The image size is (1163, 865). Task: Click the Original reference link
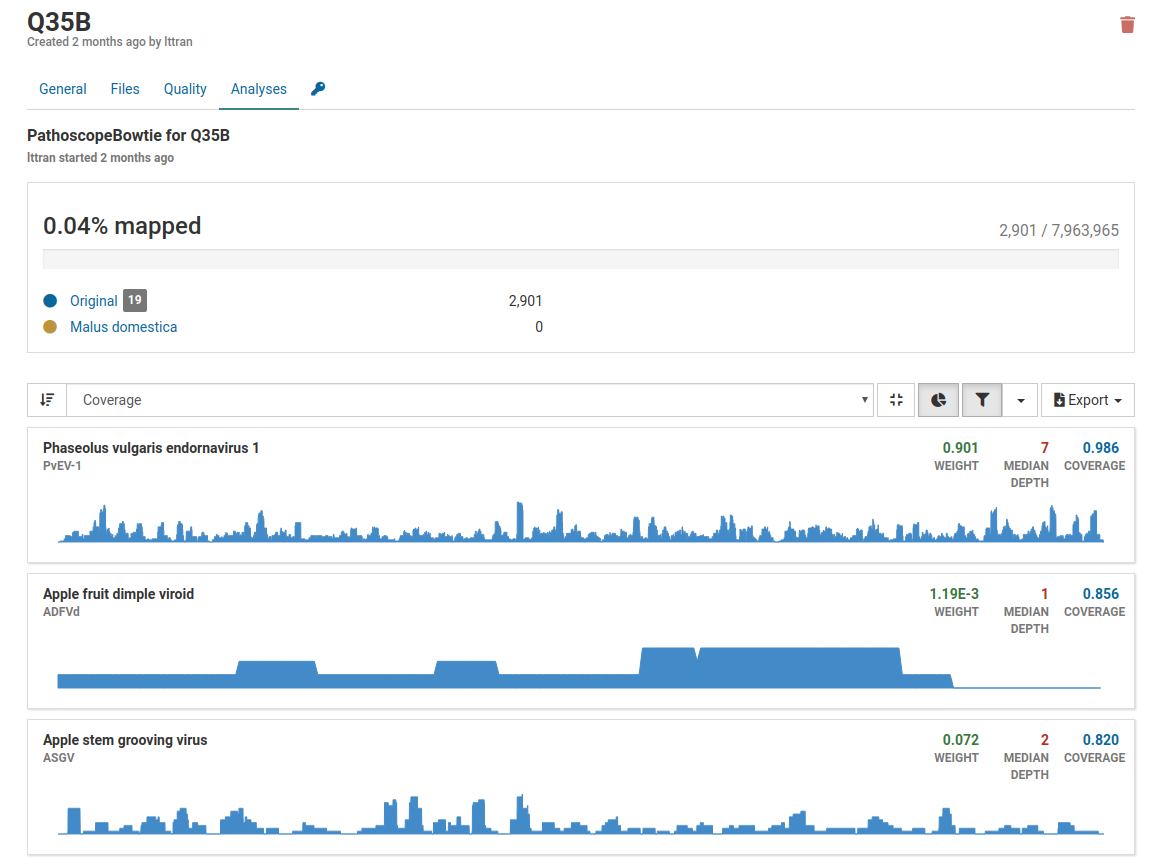[x=94, y=301]
